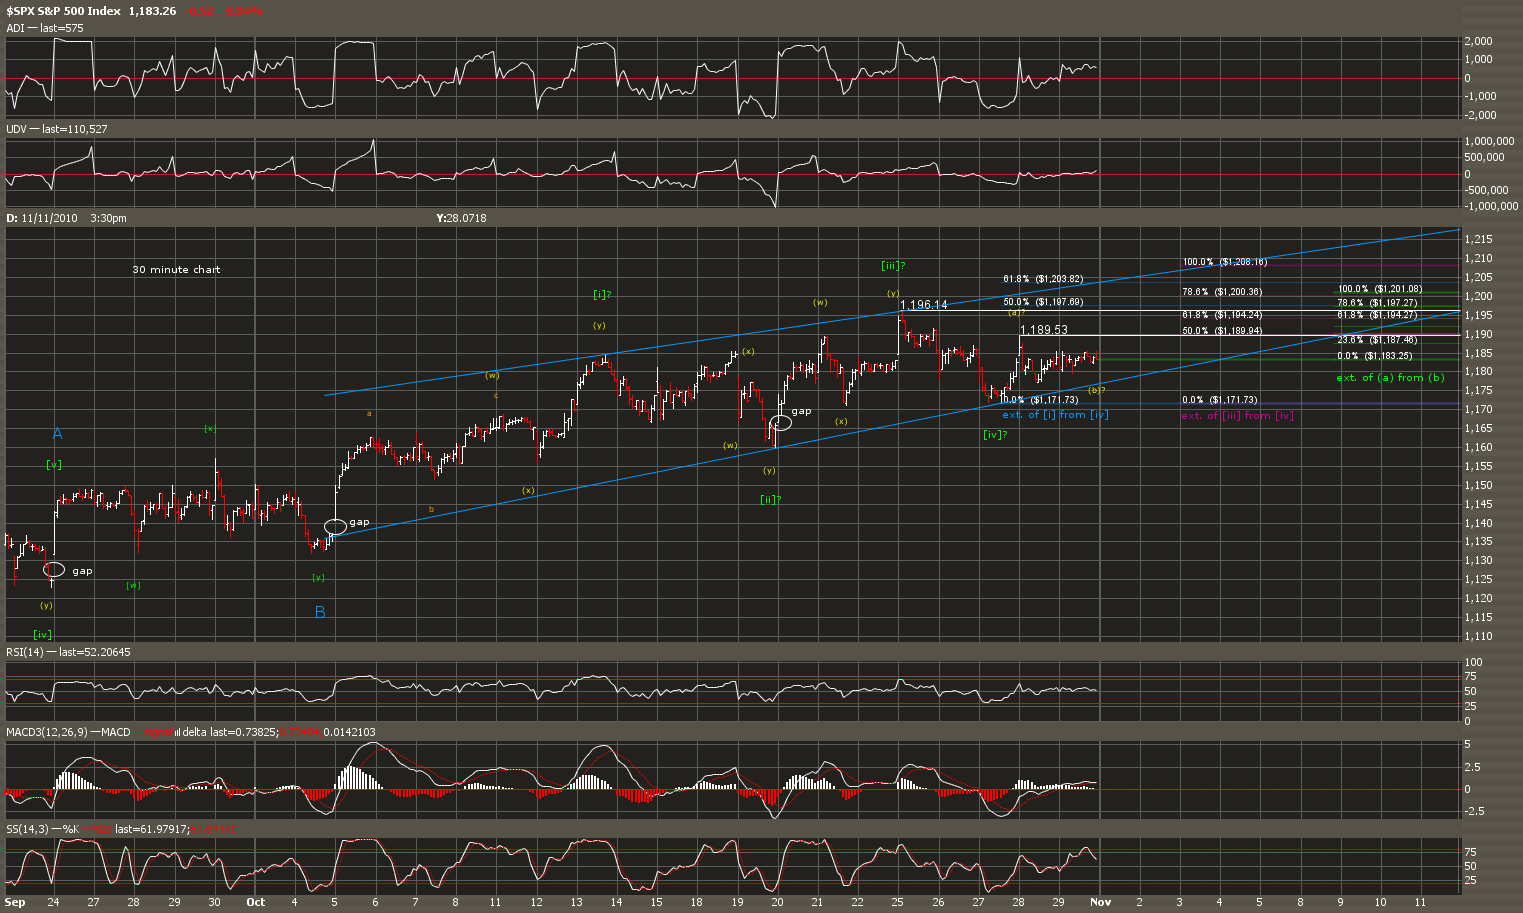Click the green [i]? wave label
1523x913 pixels.
click(603, 294)
